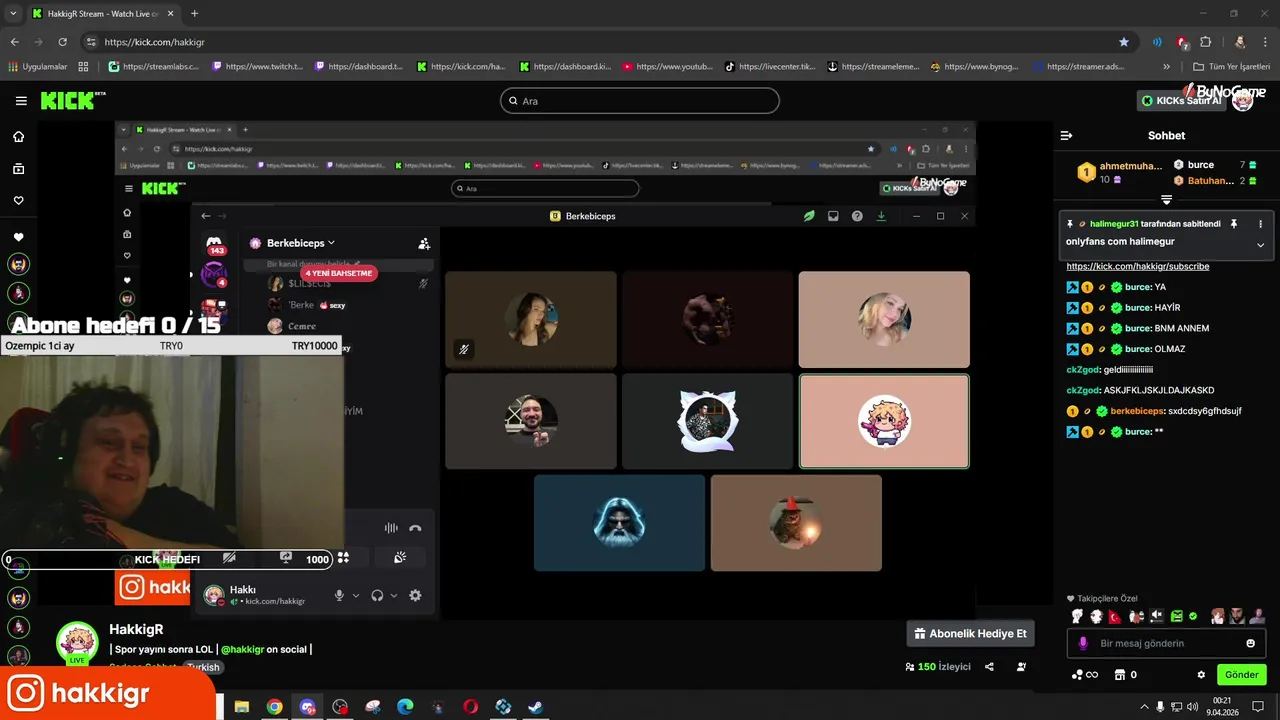The width and height of the screenshot is (1280, 720).
Task: Click the filled heart icon in sidebar
Action: (18, 237)
